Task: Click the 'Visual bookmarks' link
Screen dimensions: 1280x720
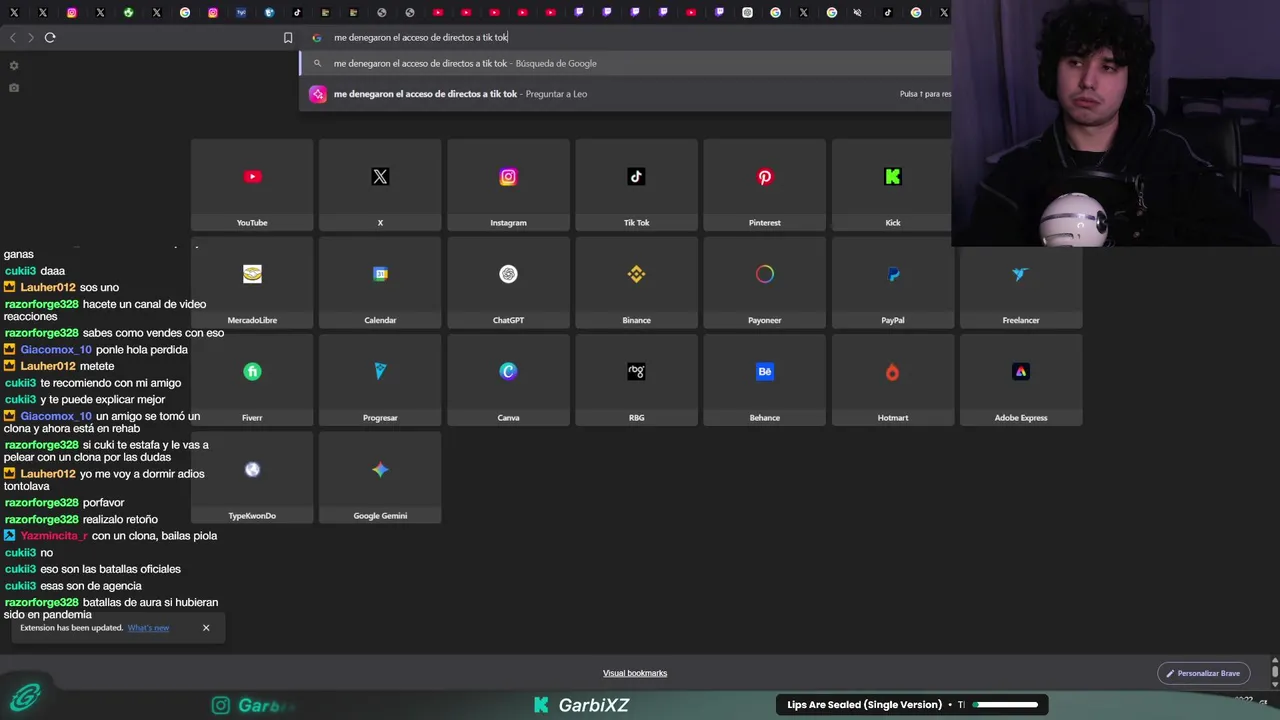Action: click(x=635, y=673)
